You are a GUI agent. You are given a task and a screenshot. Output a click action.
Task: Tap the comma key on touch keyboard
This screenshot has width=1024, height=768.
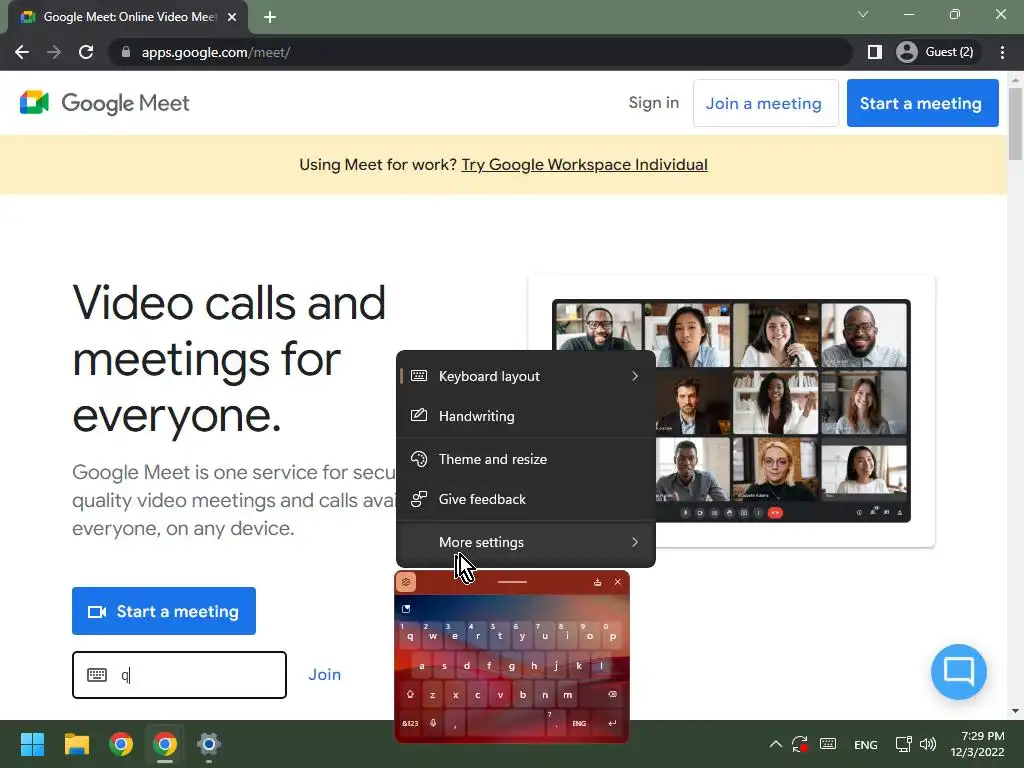point(455,724)
